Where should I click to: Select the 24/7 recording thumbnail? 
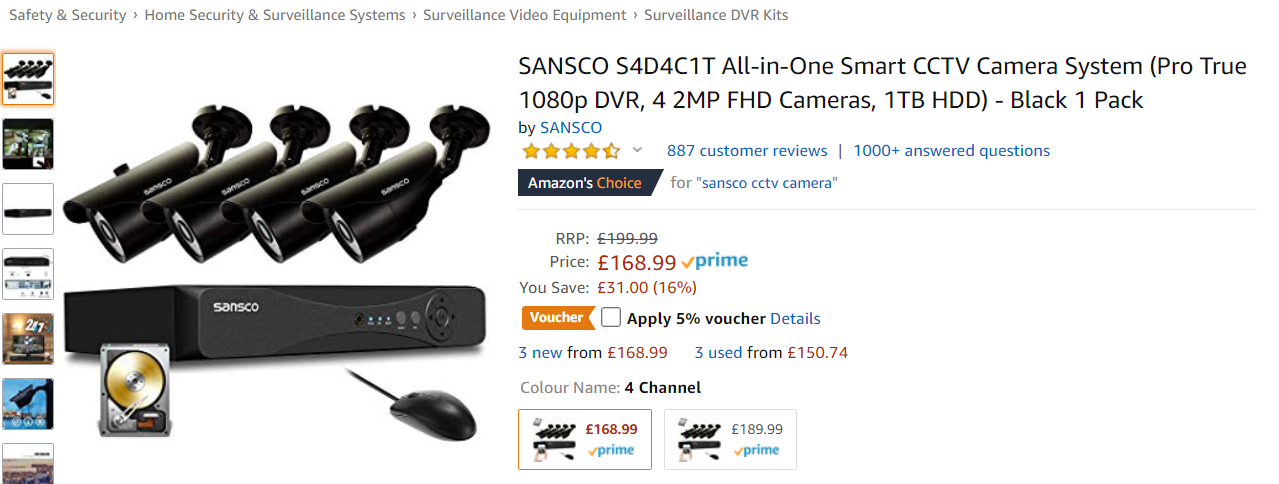point(28,339)
